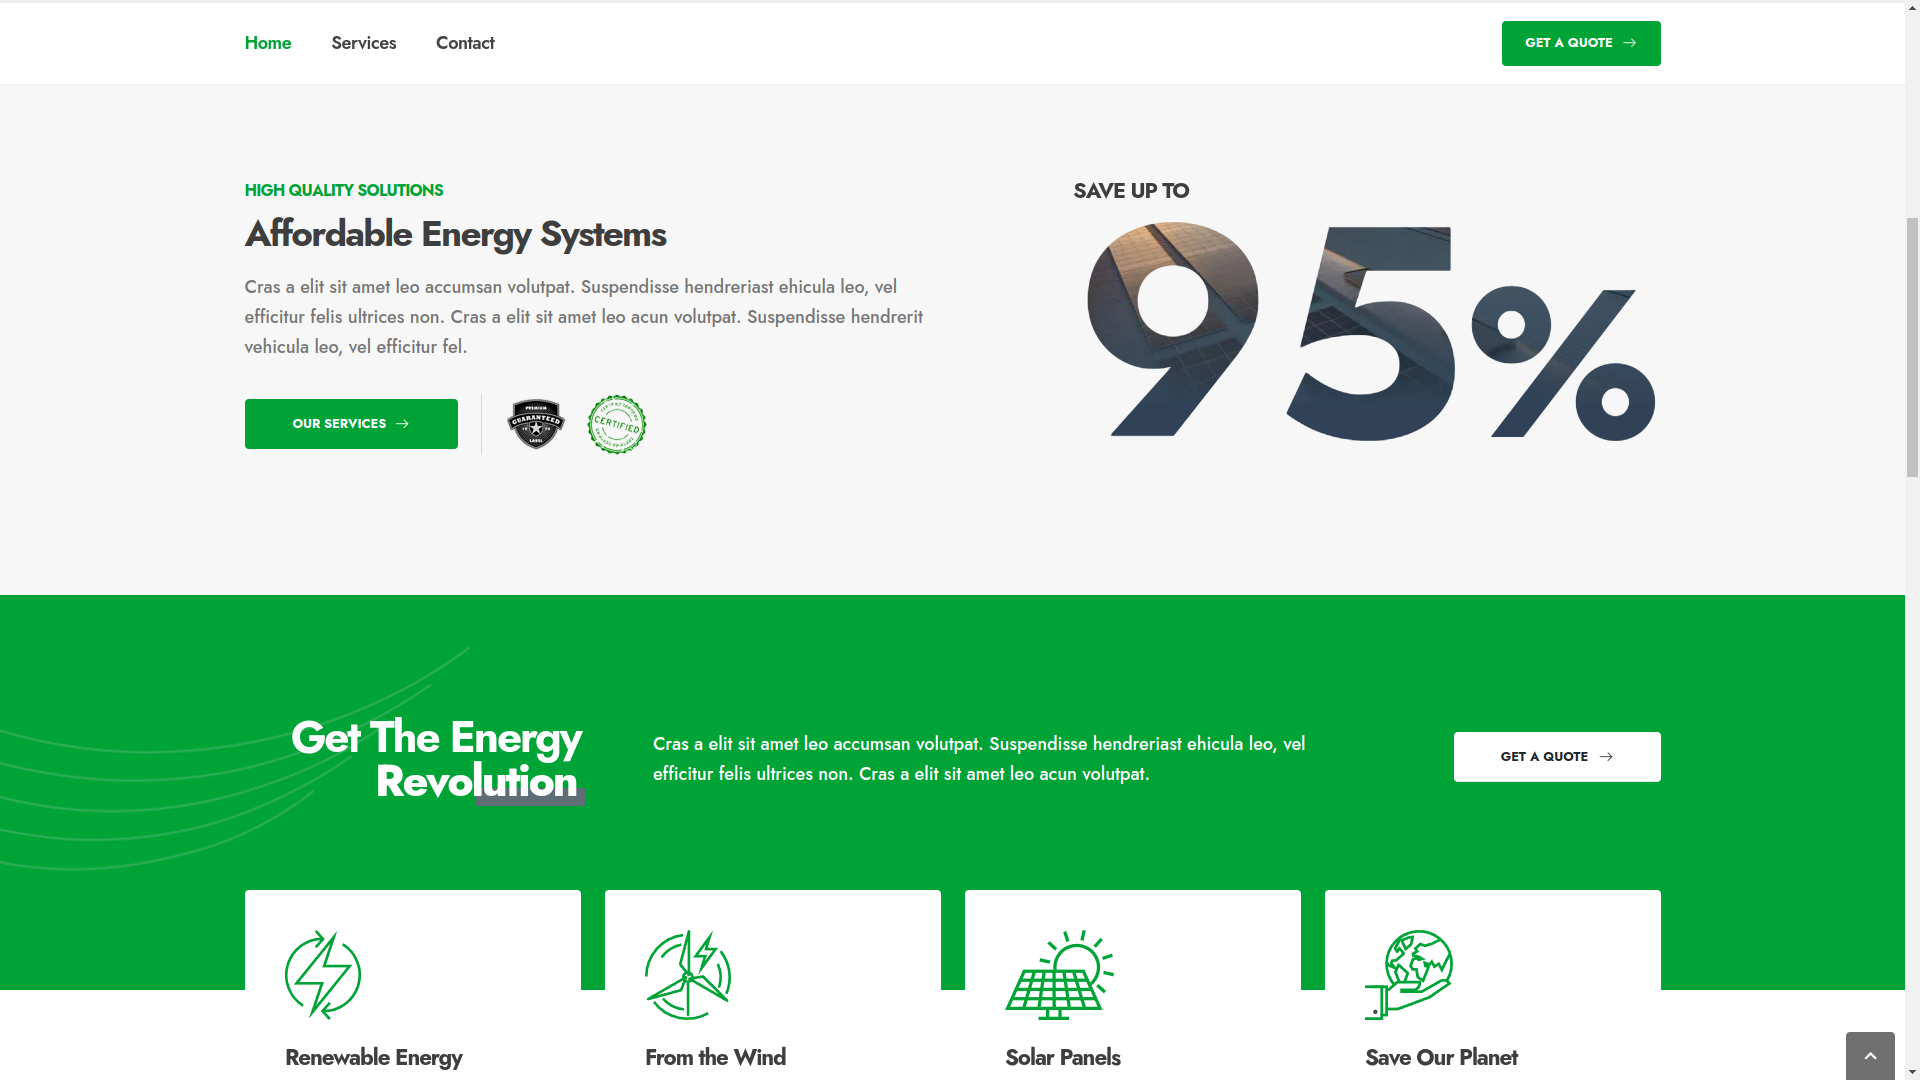Click the Get A Quote button in the header
The image size is (1920, 1080).
tap(1580, 43)
